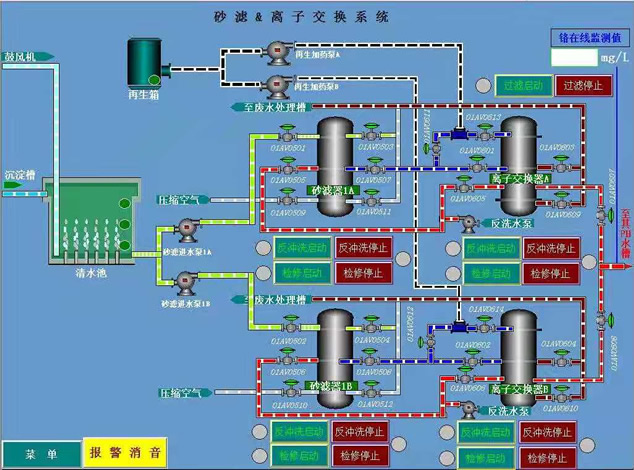Click the backwash pump below ion exchanger A

[468, 222]
